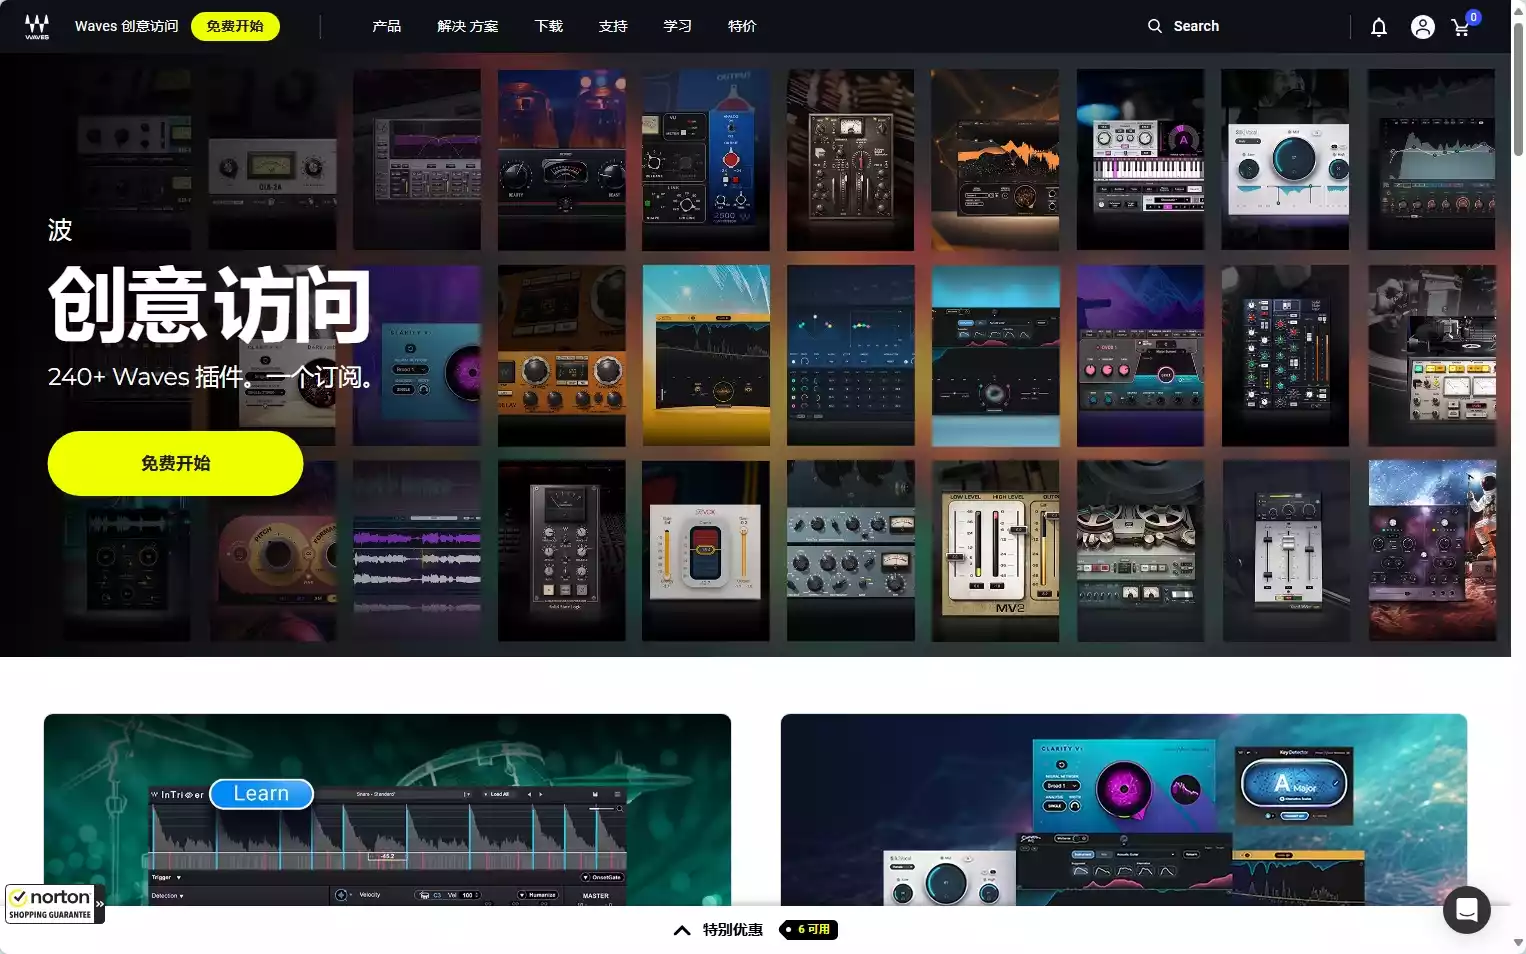Click the astronaut space plugin thumbnail
The image size is (1526, 954).
(x=1432, y=551)
